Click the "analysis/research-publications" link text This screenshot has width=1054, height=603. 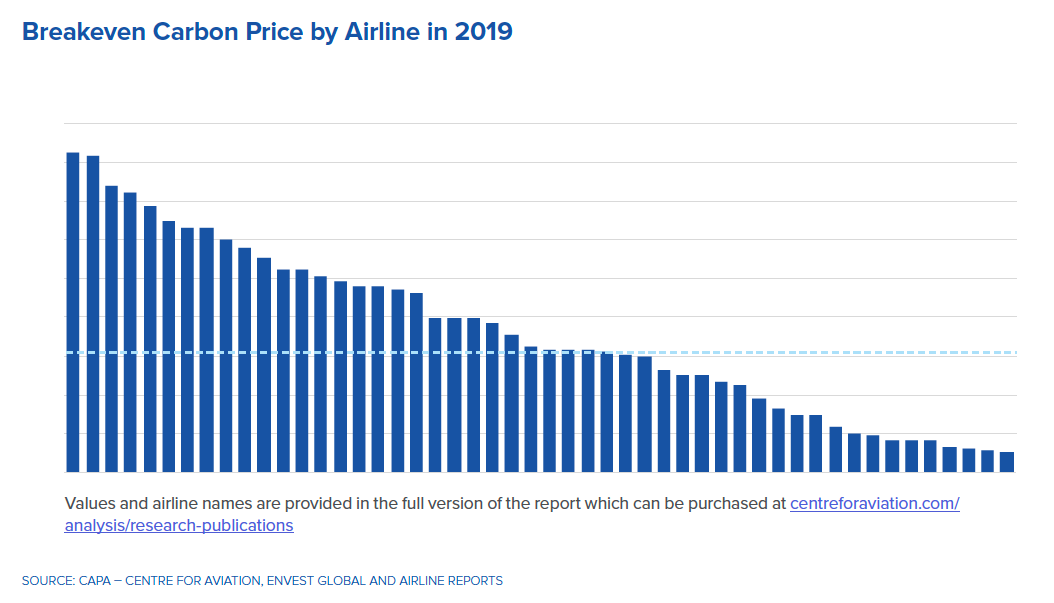[179, 525]
